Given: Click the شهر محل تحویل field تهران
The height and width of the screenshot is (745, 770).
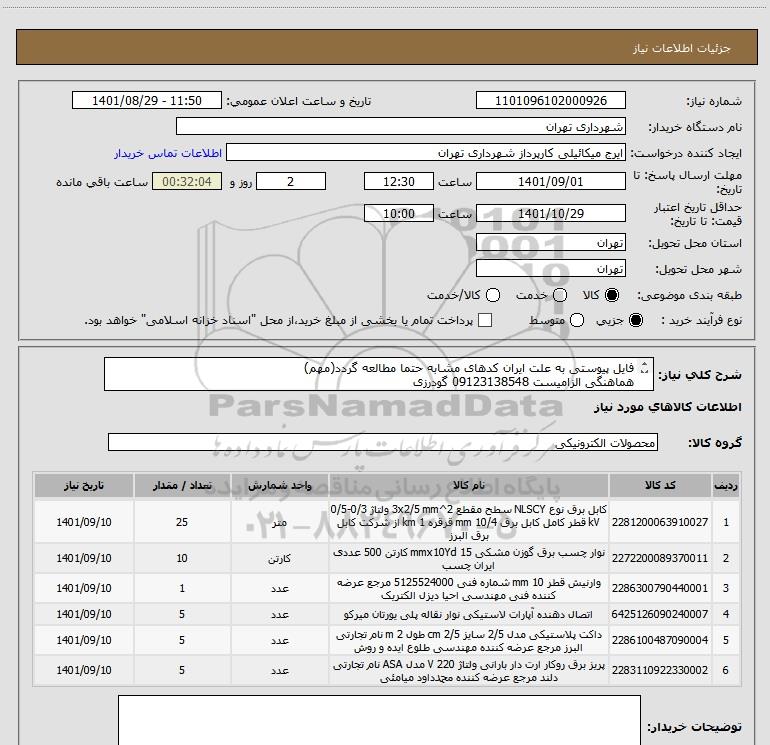Looking at the screenshot, I should [550, 269].
